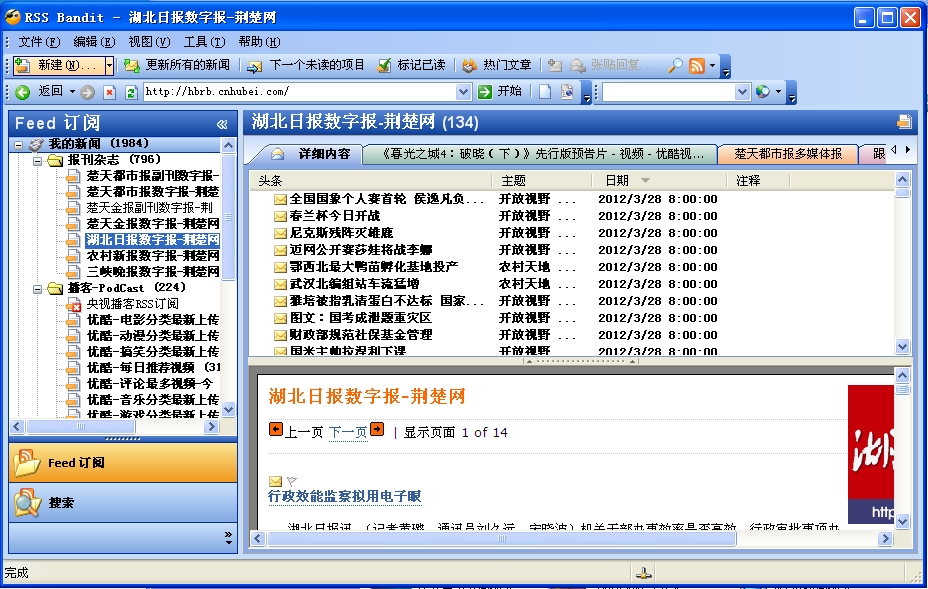Collapse the 播客-PodCast folder
Screen dimensions: 928x589
pyautogui.click(x=37, y=289)
